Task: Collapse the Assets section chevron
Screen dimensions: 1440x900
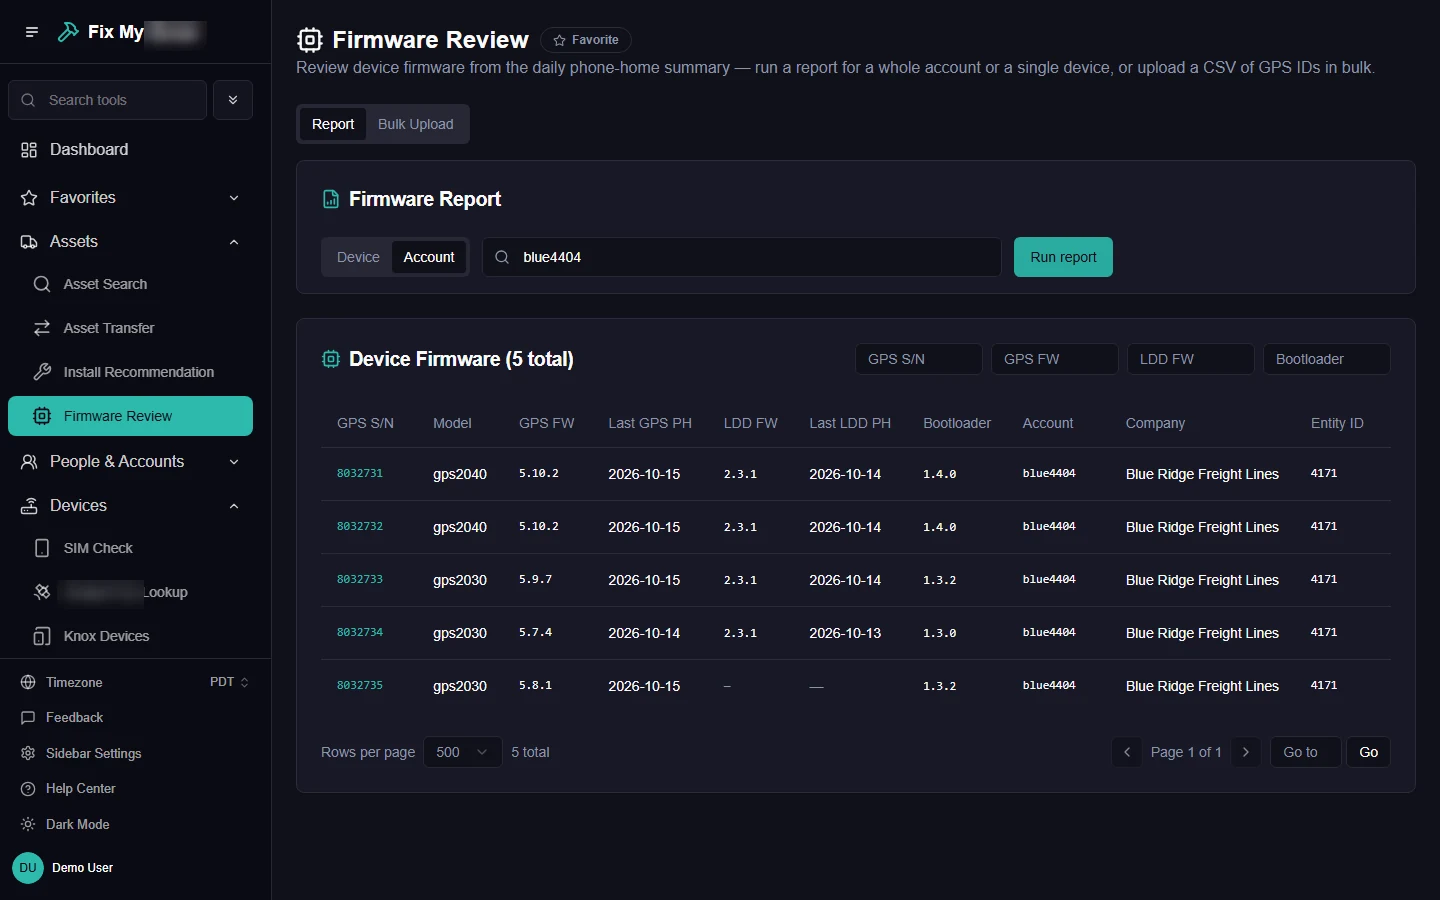Action: [234, 242]
